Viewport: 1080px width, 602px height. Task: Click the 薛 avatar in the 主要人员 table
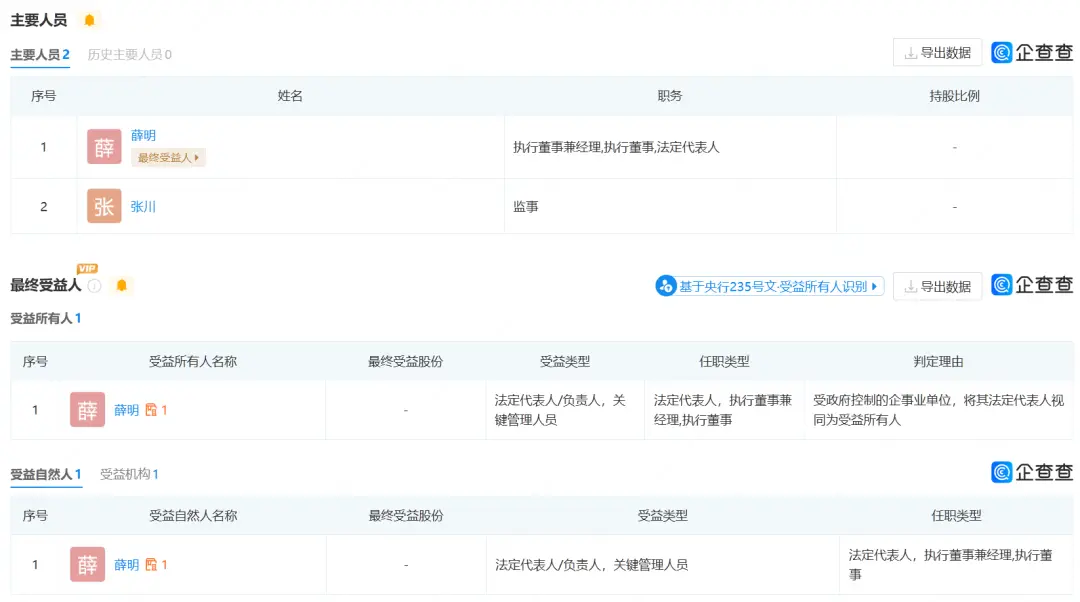click(x=104, y=147)
